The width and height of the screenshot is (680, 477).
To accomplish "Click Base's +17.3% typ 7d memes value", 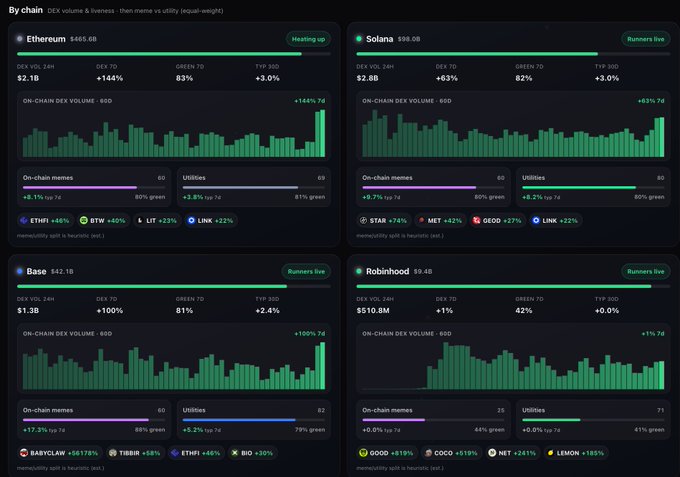I will click(x=44, y=430).
